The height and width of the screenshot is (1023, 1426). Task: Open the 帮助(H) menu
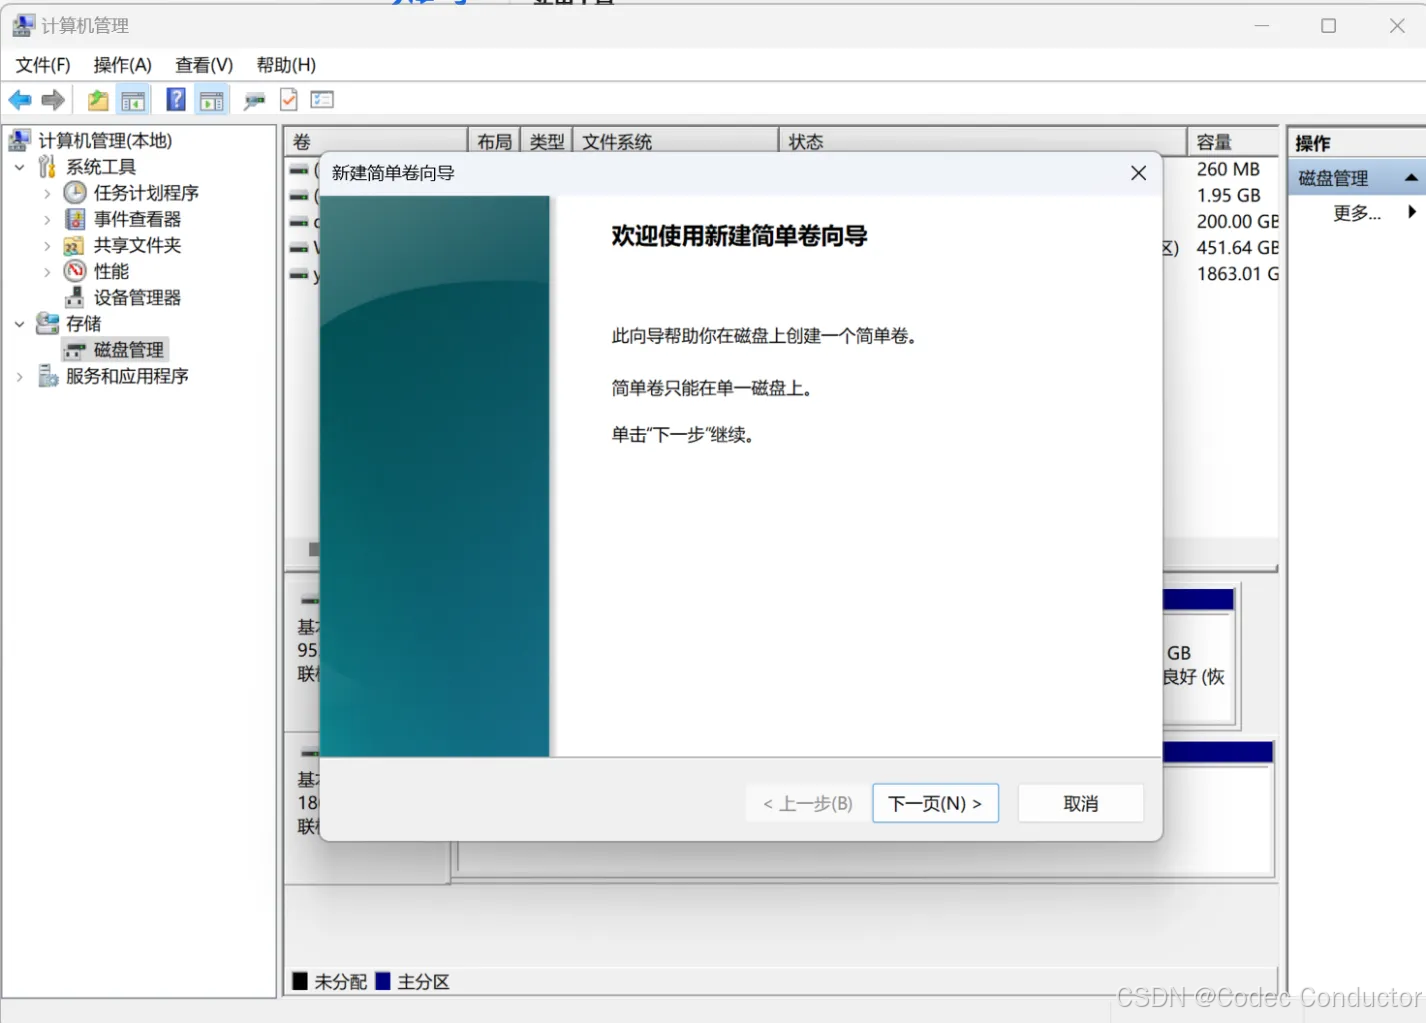point(286,65)
